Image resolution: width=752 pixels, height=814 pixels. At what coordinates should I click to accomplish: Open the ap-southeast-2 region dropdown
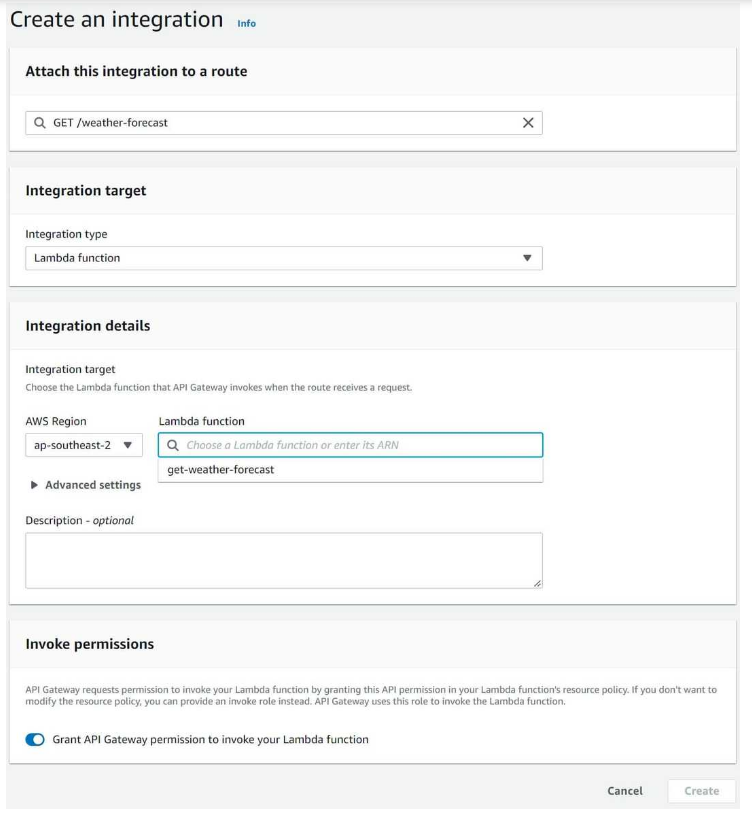[84, 445]
